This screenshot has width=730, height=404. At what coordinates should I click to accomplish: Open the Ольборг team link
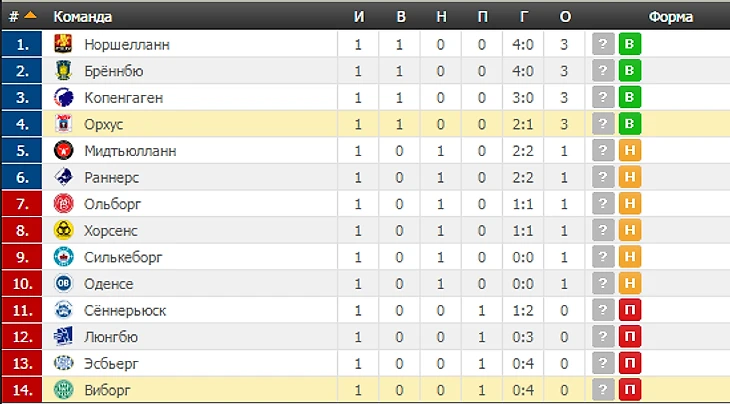(x=112, y=204)
